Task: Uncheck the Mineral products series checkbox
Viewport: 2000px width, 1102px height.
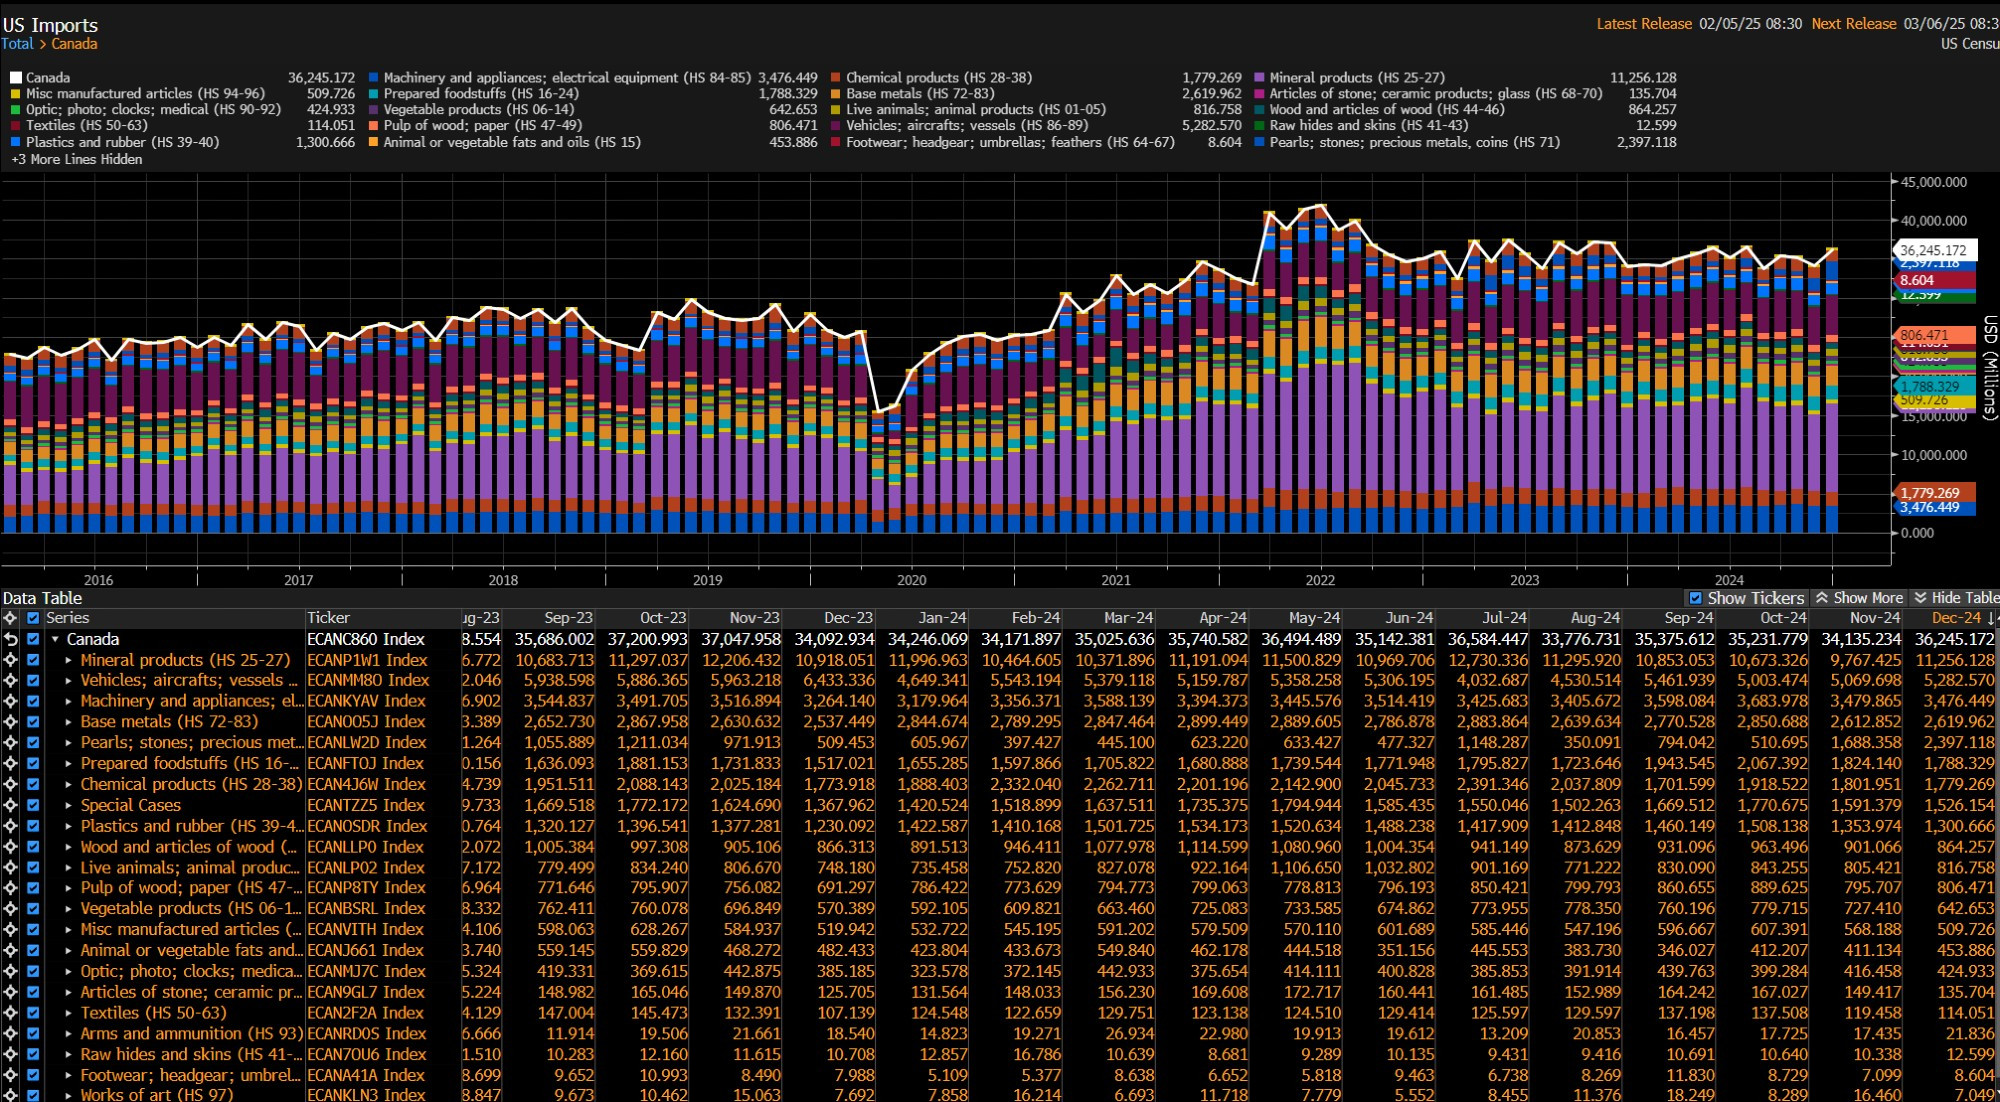Action: pos(33,660)
